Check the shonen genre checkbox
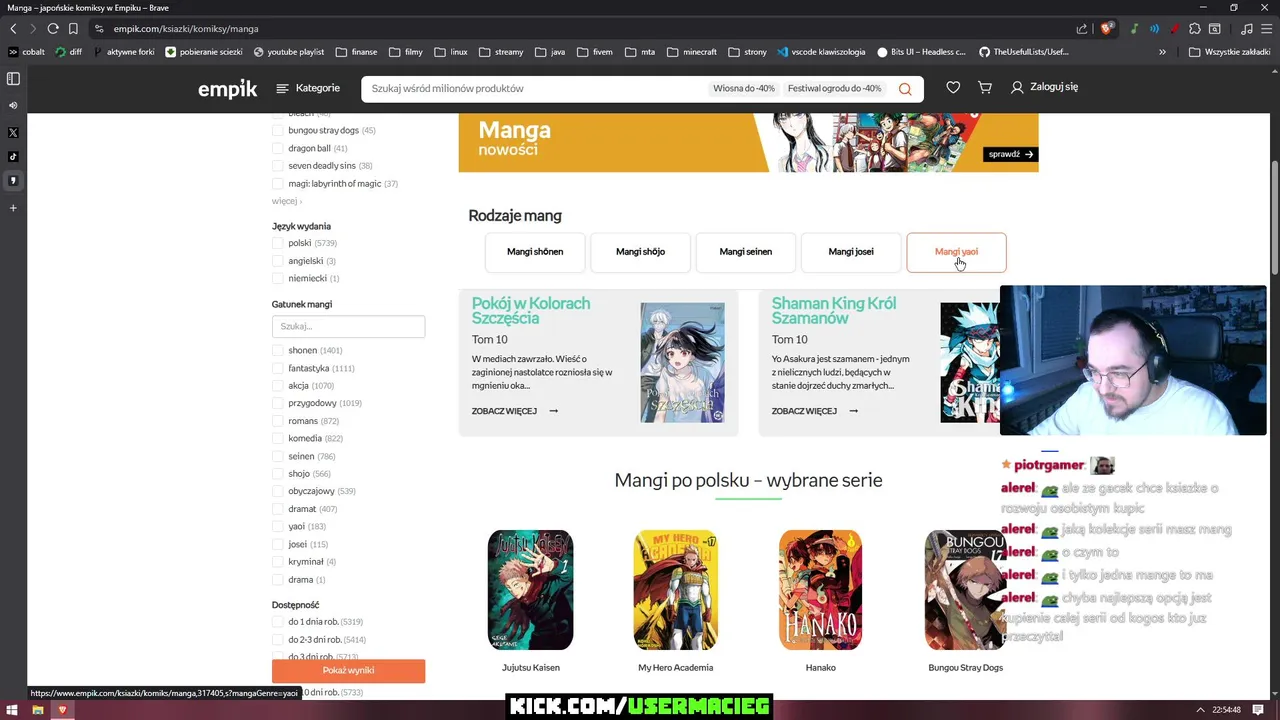Image resolution: width=1280 pixels, height=720 pixels. tap(279, 350)
